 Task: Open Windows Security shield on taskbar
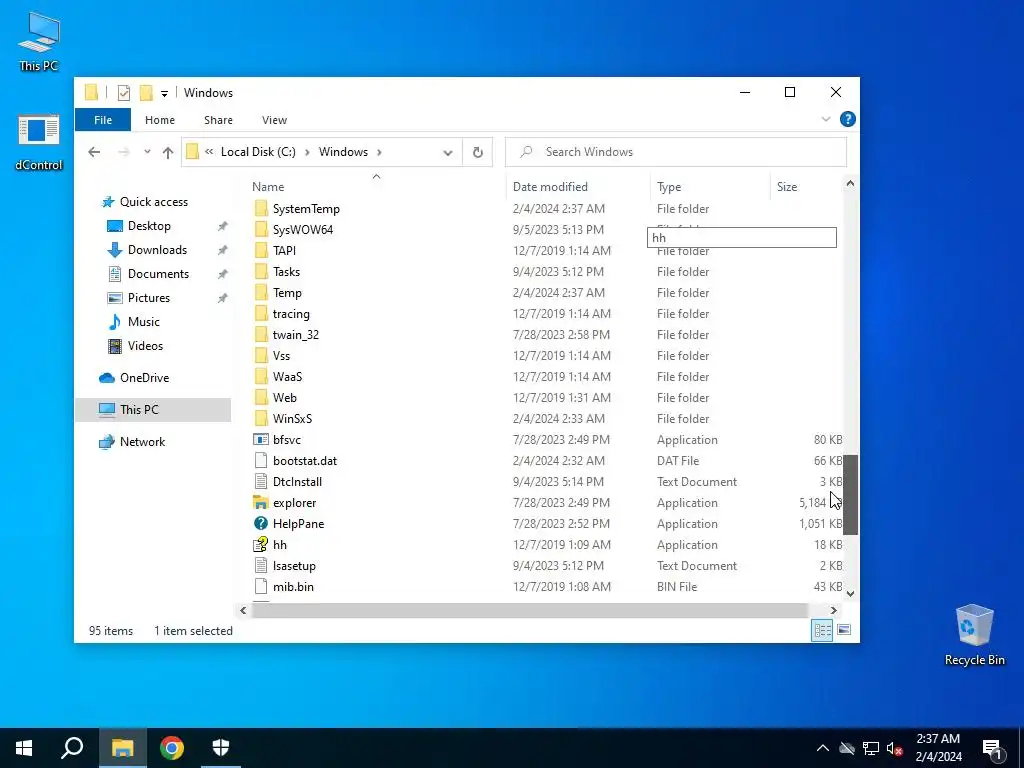click(x=221, y=748)
